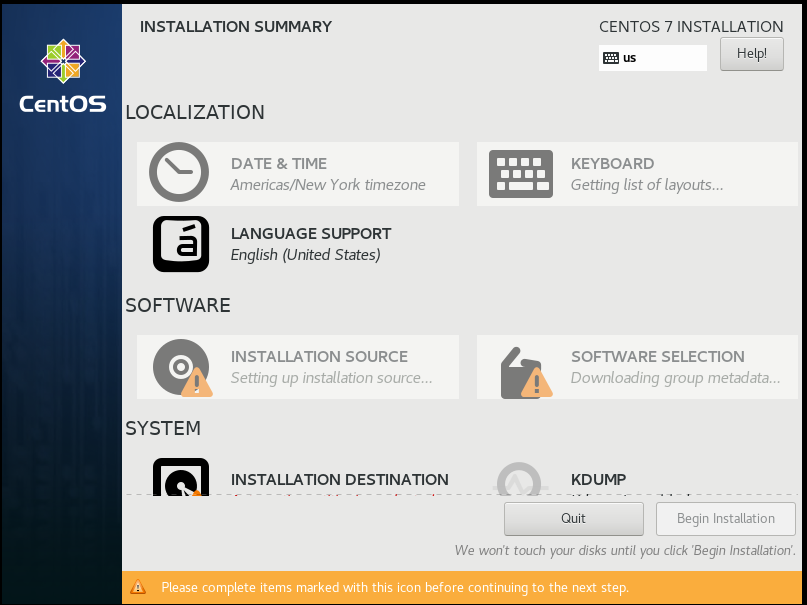This screenshot has height=605, width=807.
Task: Open Installation Destination hard drive icon
Action: pyautogui.click(x=181, y=477)
